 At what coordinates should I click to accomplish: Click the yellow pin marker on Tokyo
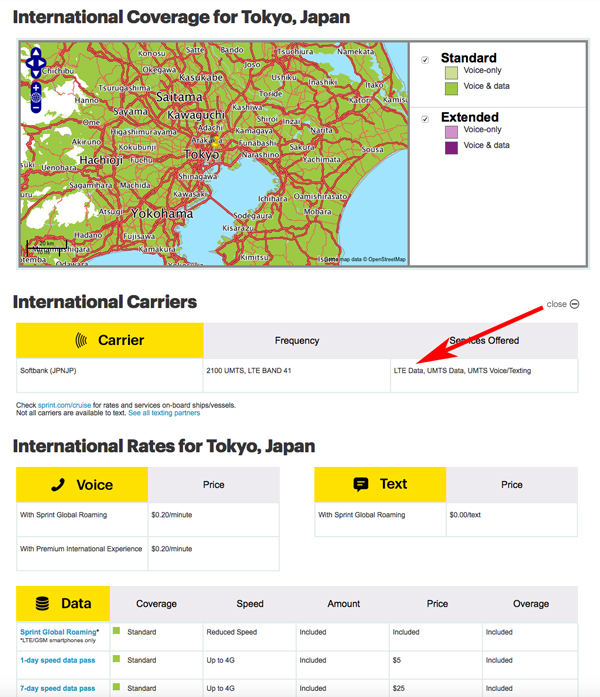point(215,141)
